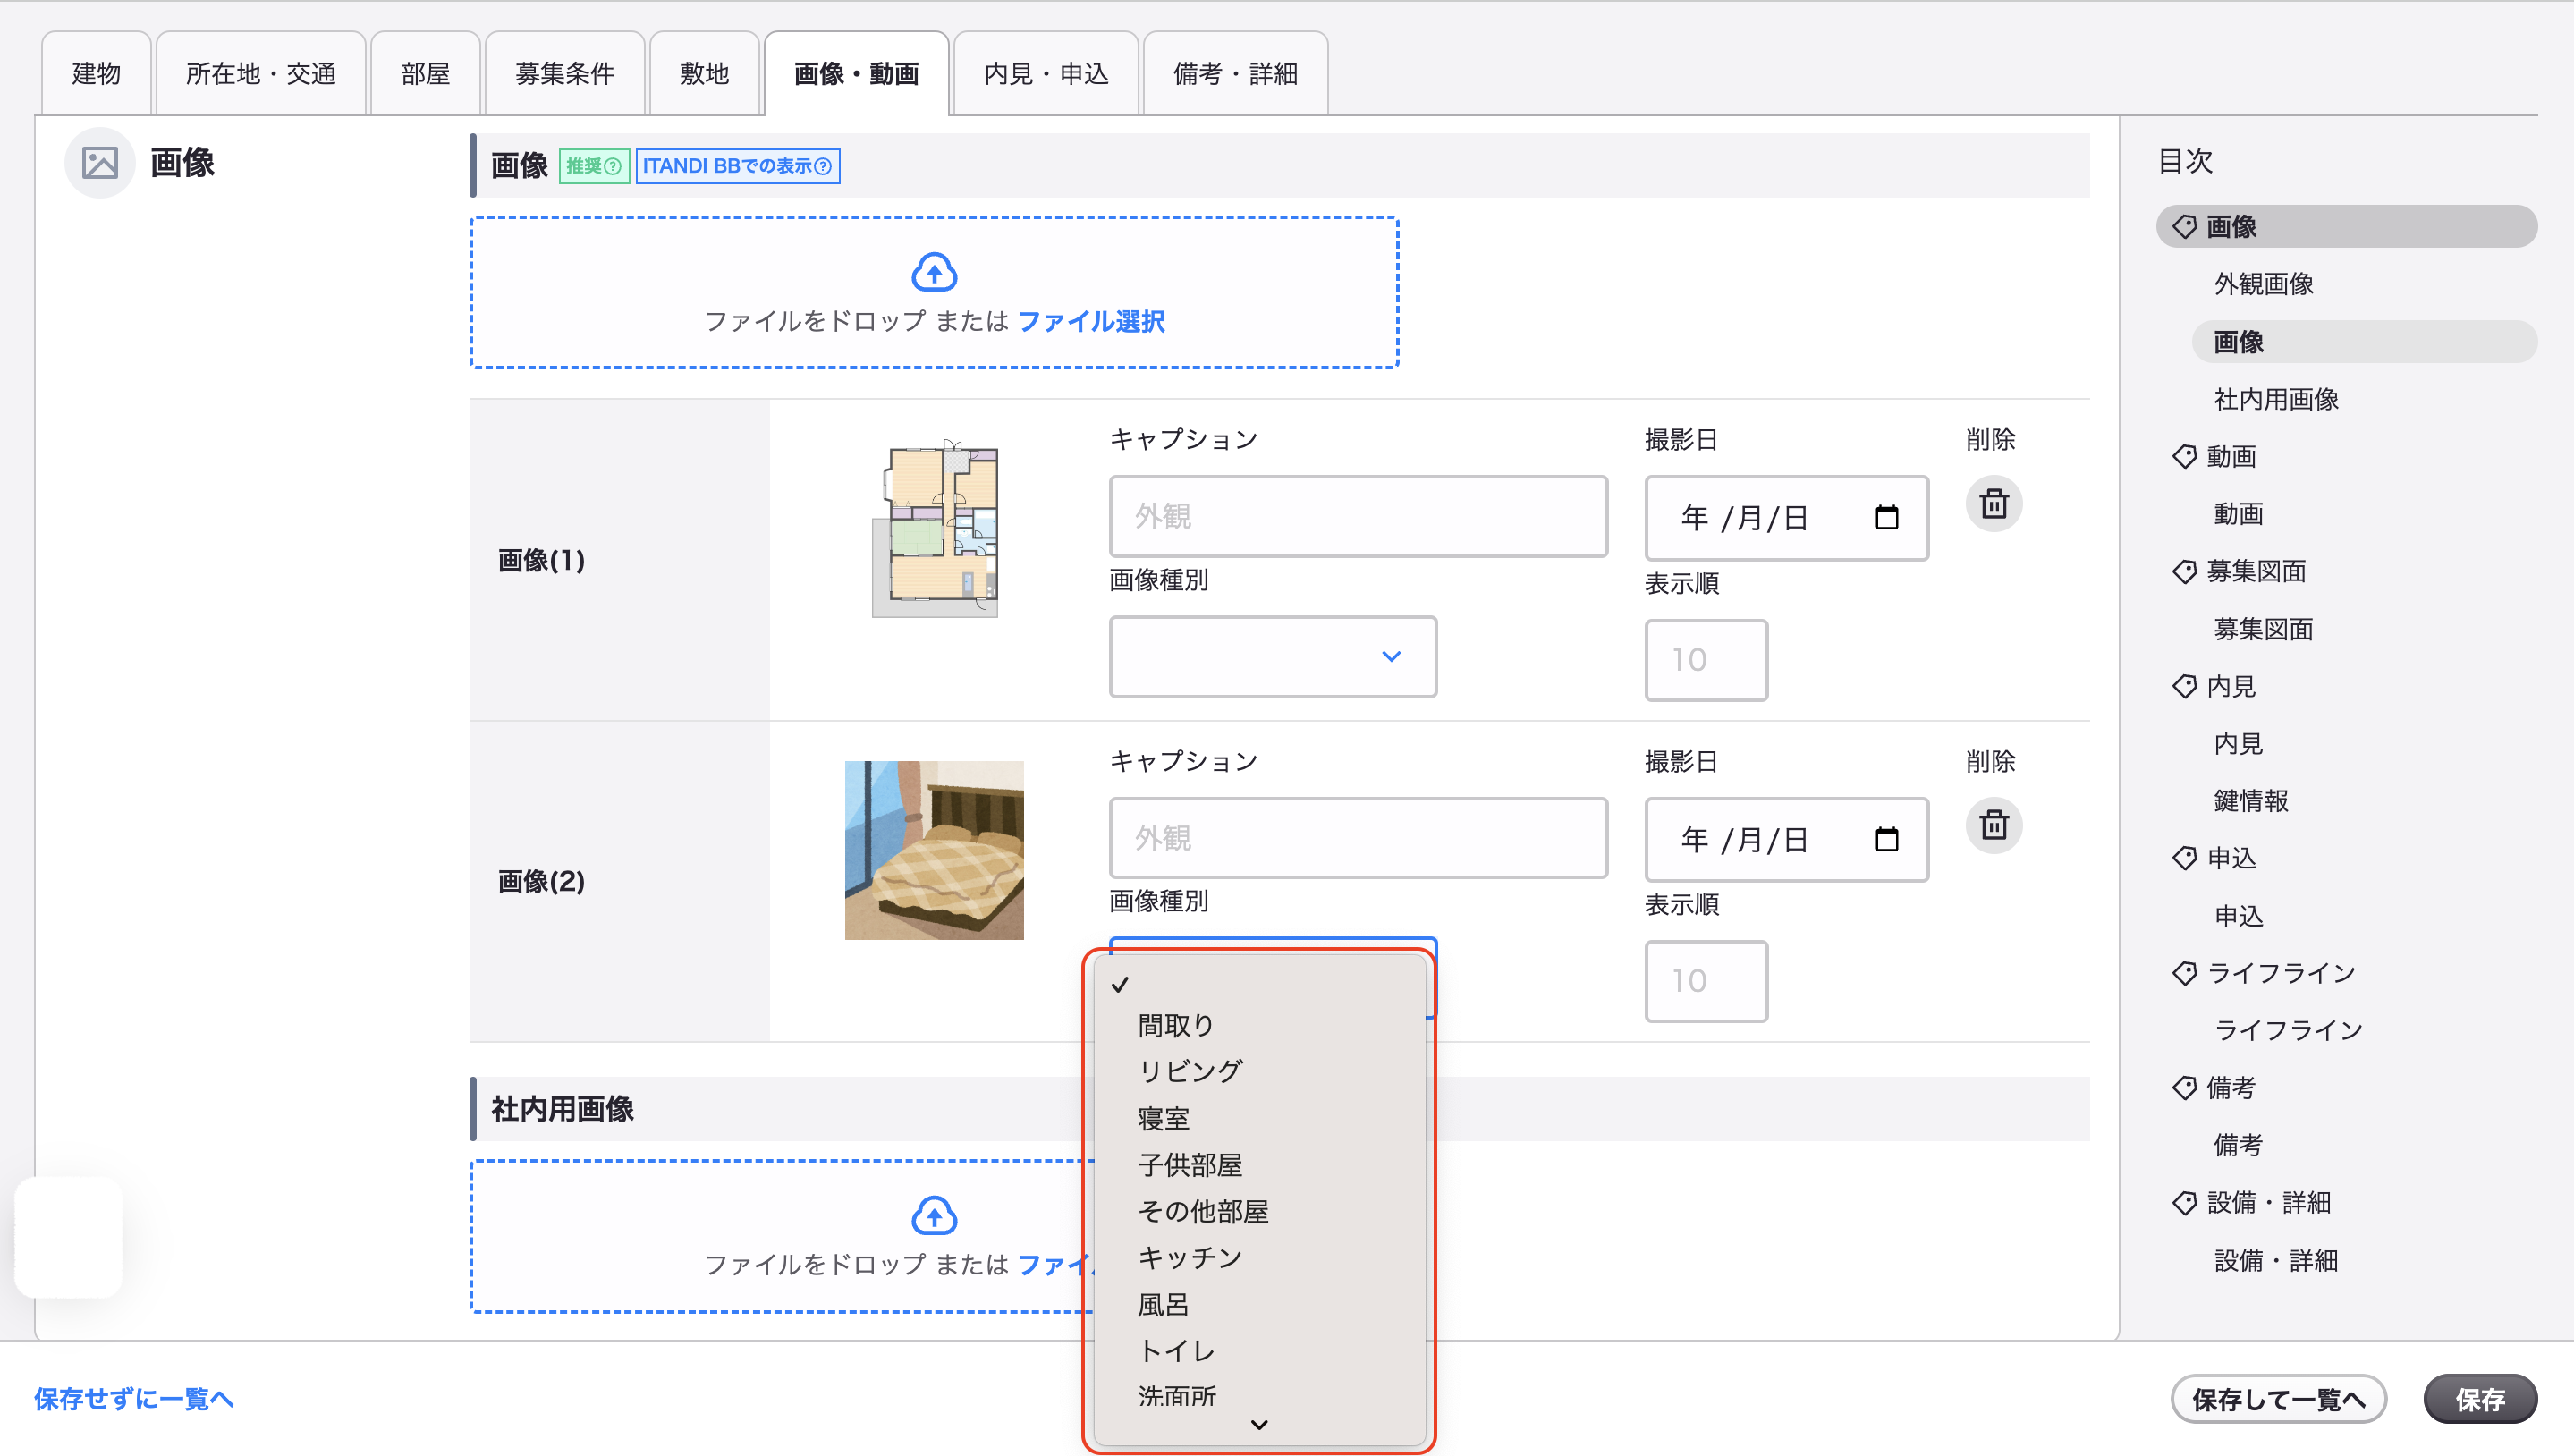Click the indented 申込 sub-item in the 目次
Image resolution: width=2574 pixels, height=1456 pixels.
(2238, 916)
